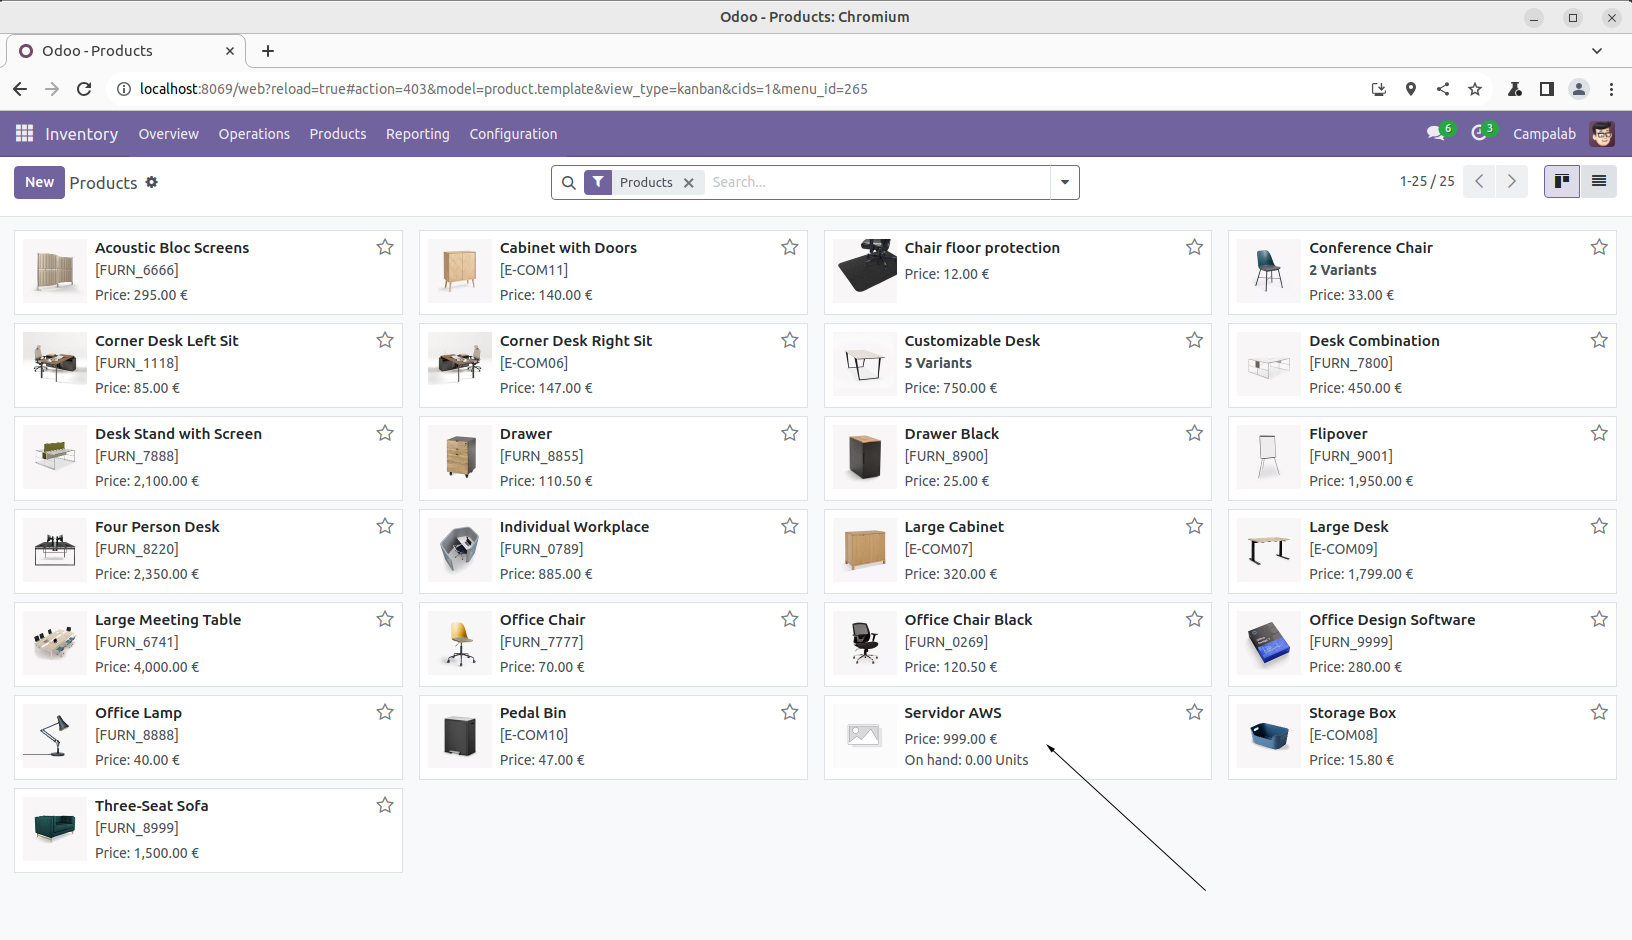Switch to list view

(x=1598, y=182)
